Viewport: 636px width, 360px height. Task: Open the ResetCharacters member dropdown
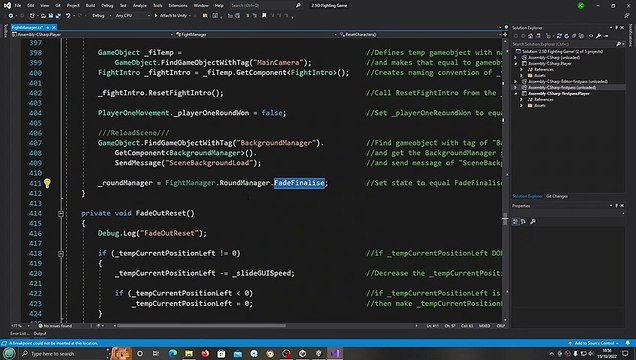click(x=420, y=34)
